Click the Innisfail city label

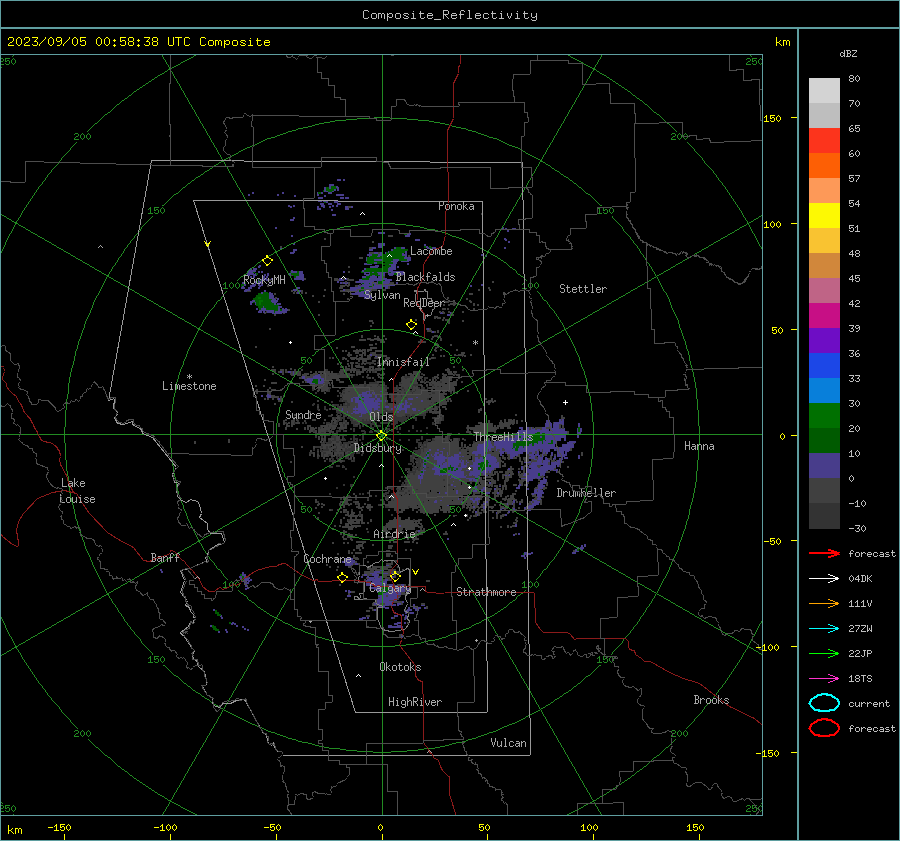pos(403,362)
